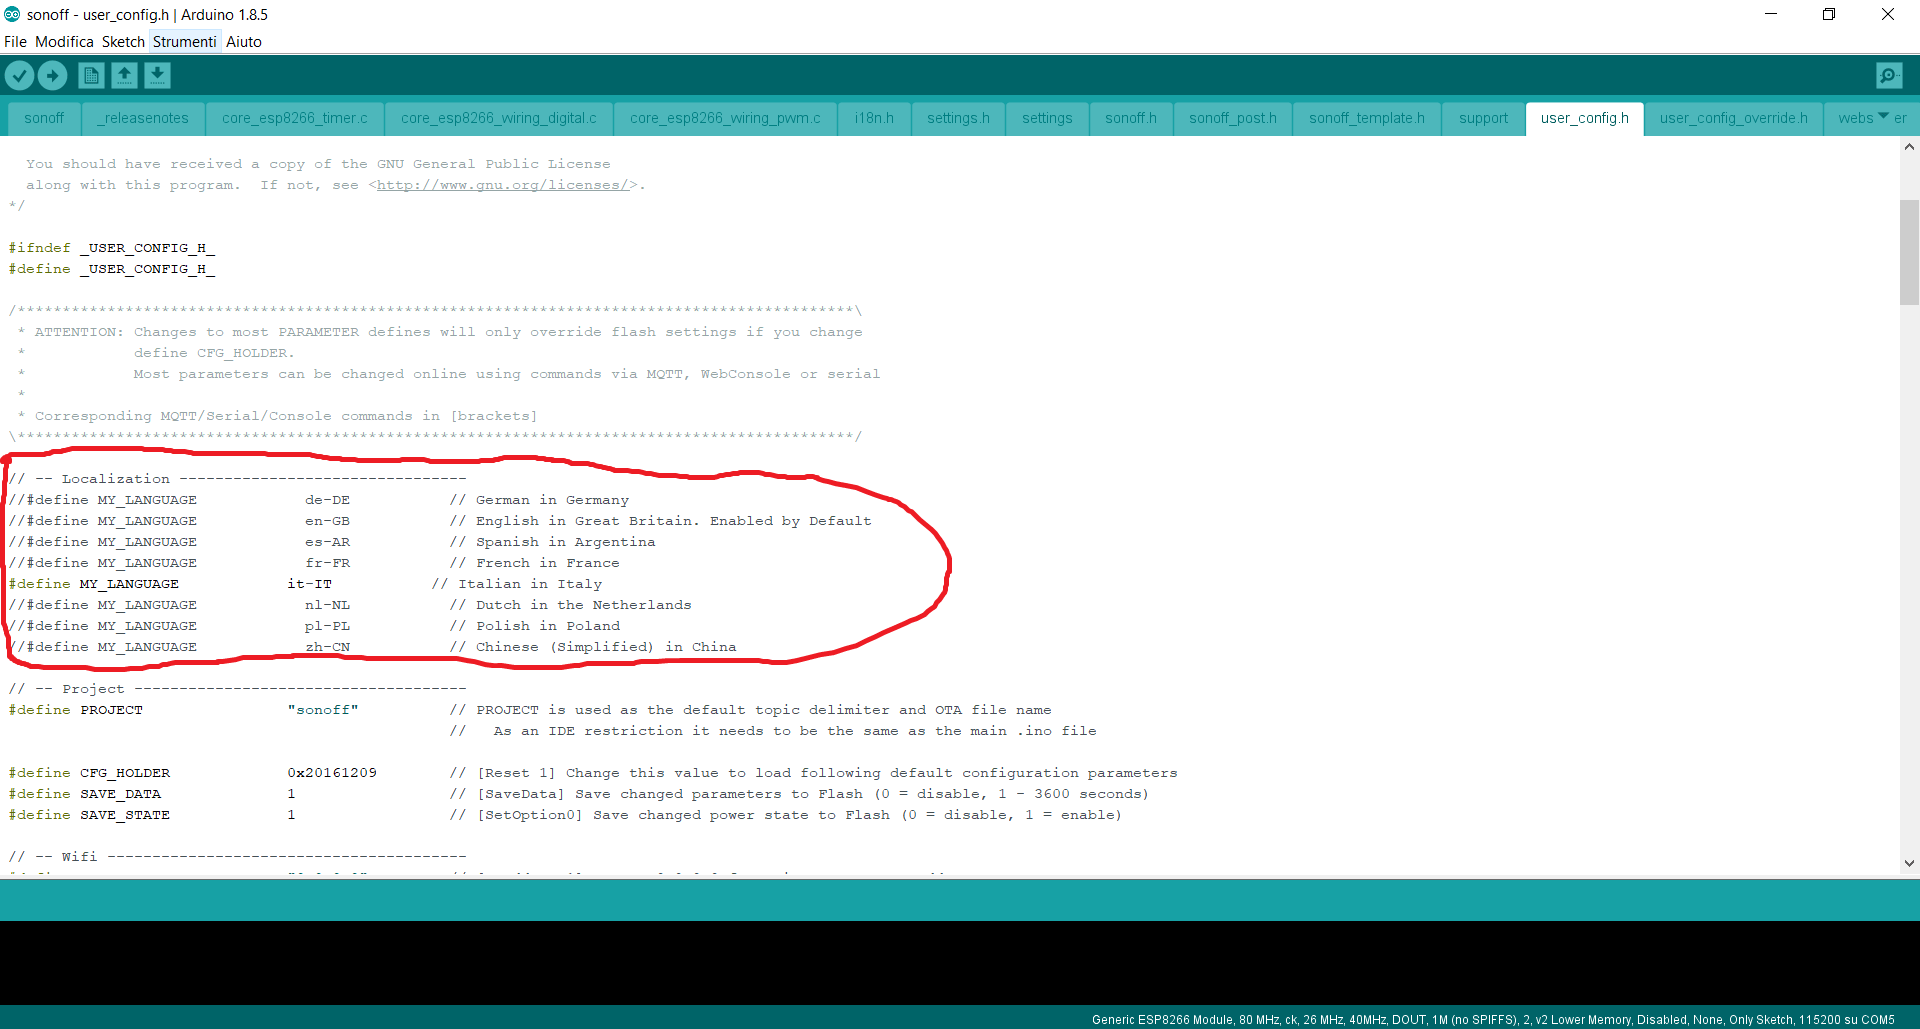1920x1029 pixels.
Task: Switch to the _releasenotes tab
Action: [143, 118]
